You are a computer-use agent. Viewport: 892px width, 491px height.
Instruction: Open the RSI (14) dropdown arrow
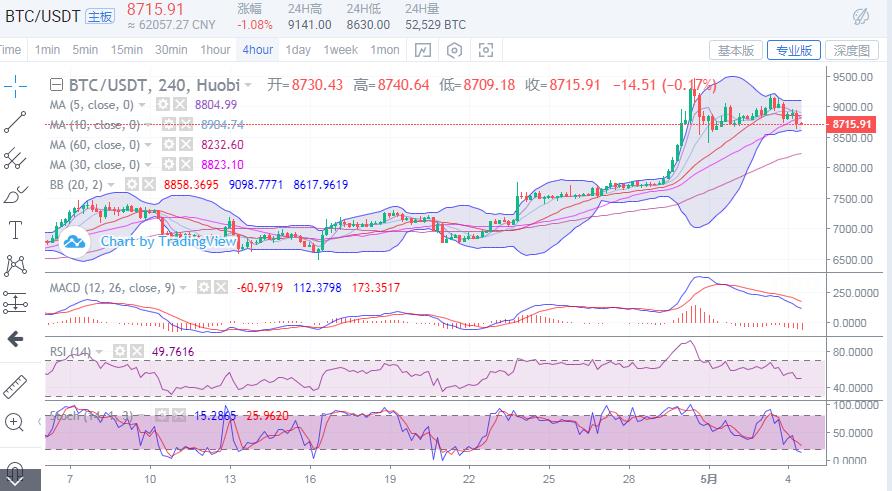coord(102,352)
